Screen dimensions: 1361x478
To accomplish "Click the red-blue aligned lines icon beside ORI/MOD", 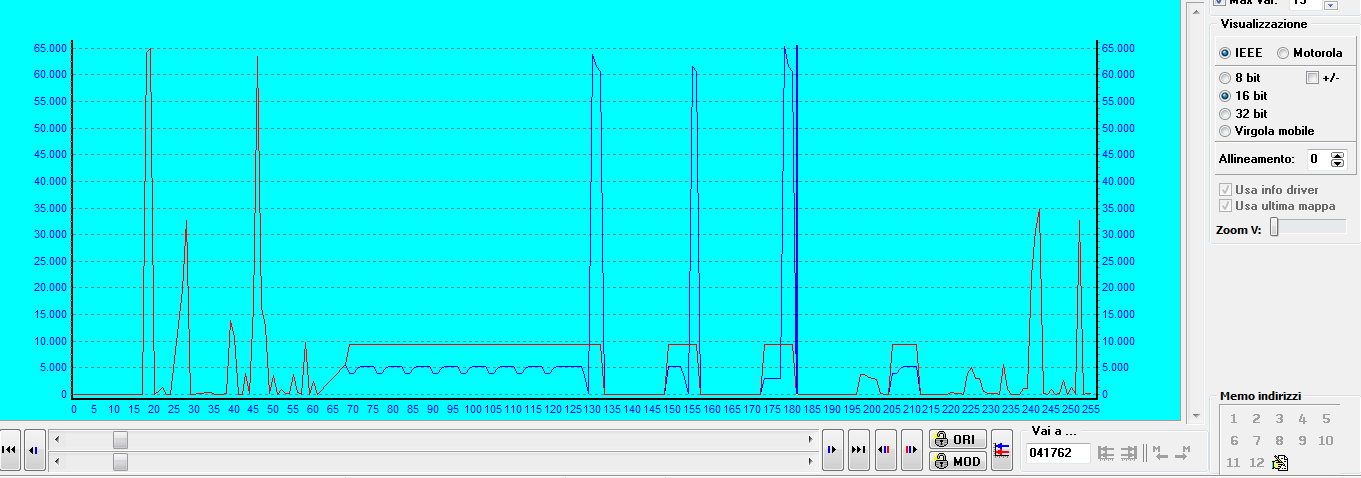I will pos(1002,450).
